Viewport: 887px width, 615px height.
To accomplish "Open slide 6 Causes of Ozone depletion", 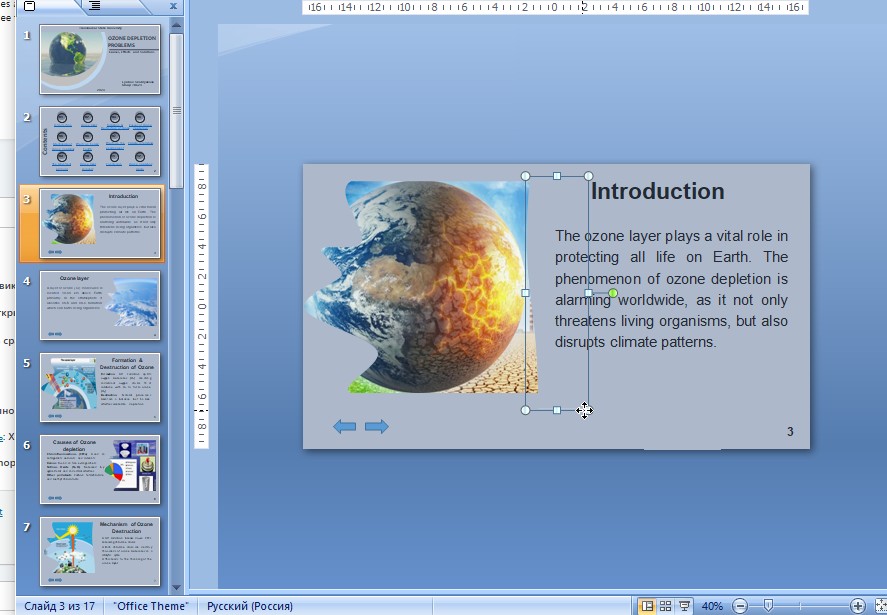I will [x=100, y=470].
